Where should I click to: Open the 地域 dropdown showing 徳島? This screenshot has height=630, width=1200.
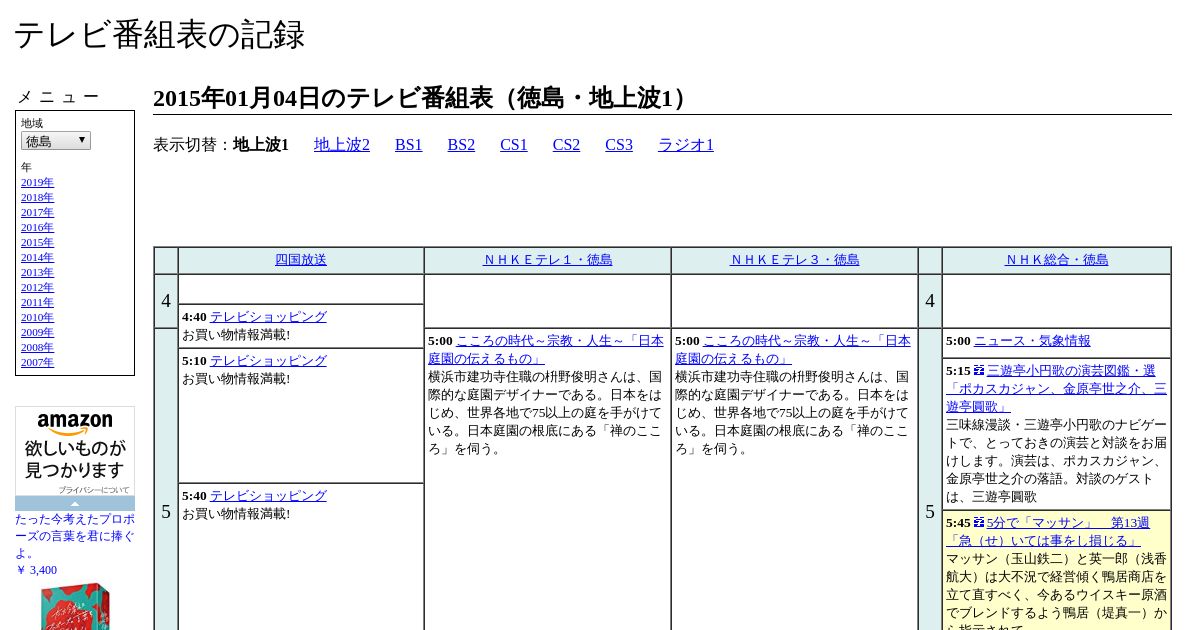(56, 141)
